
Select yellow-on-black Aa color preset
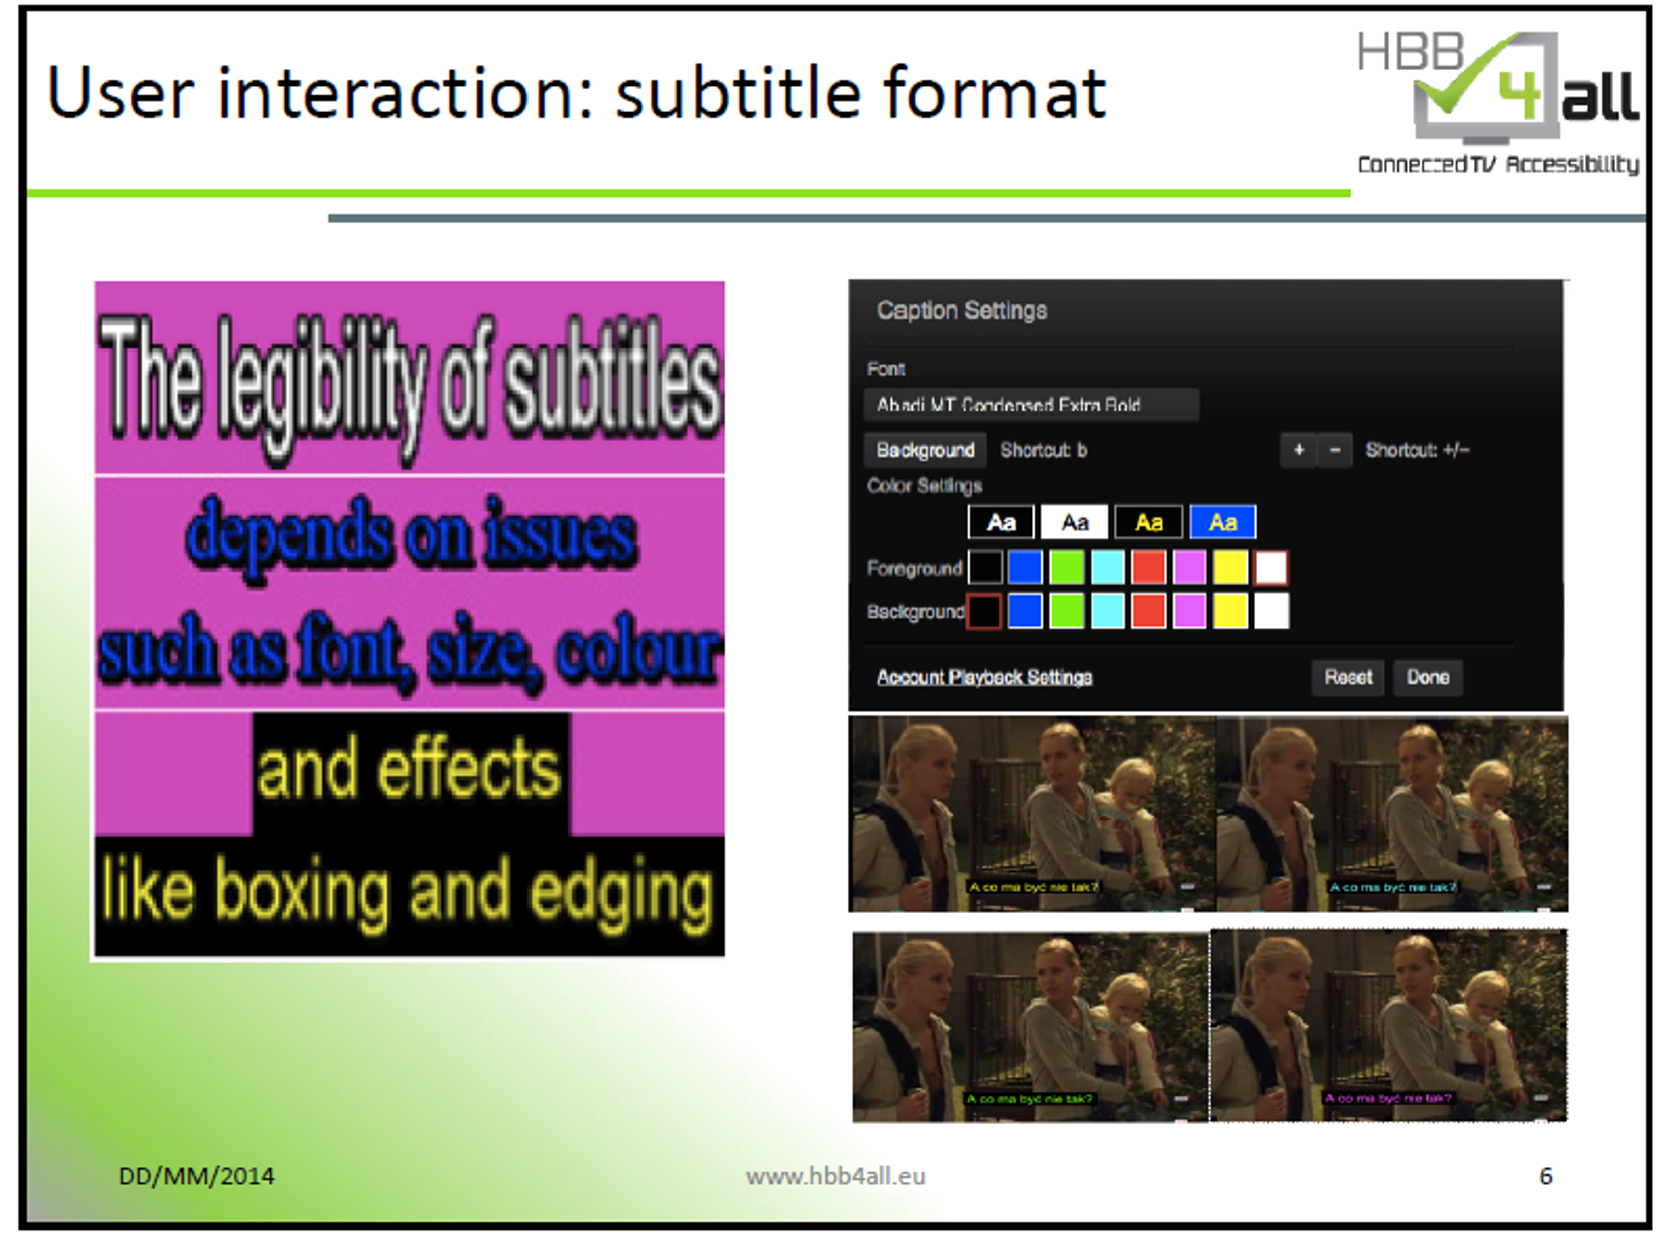pyautogui.click(x=1149, y=522)
